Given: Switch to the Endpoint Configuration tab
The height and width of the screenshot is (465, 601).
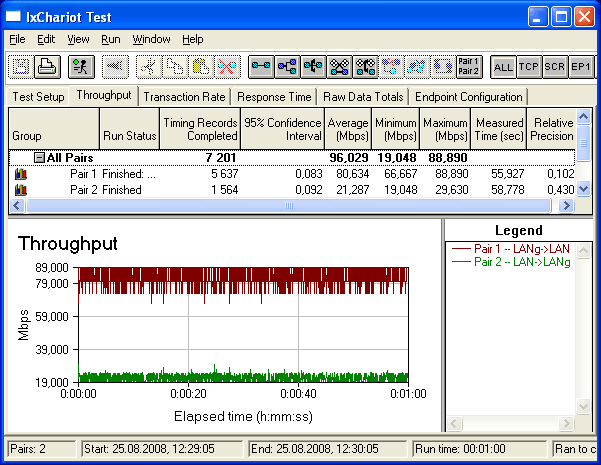Looking at the screenshot, I should click(469, 97).
